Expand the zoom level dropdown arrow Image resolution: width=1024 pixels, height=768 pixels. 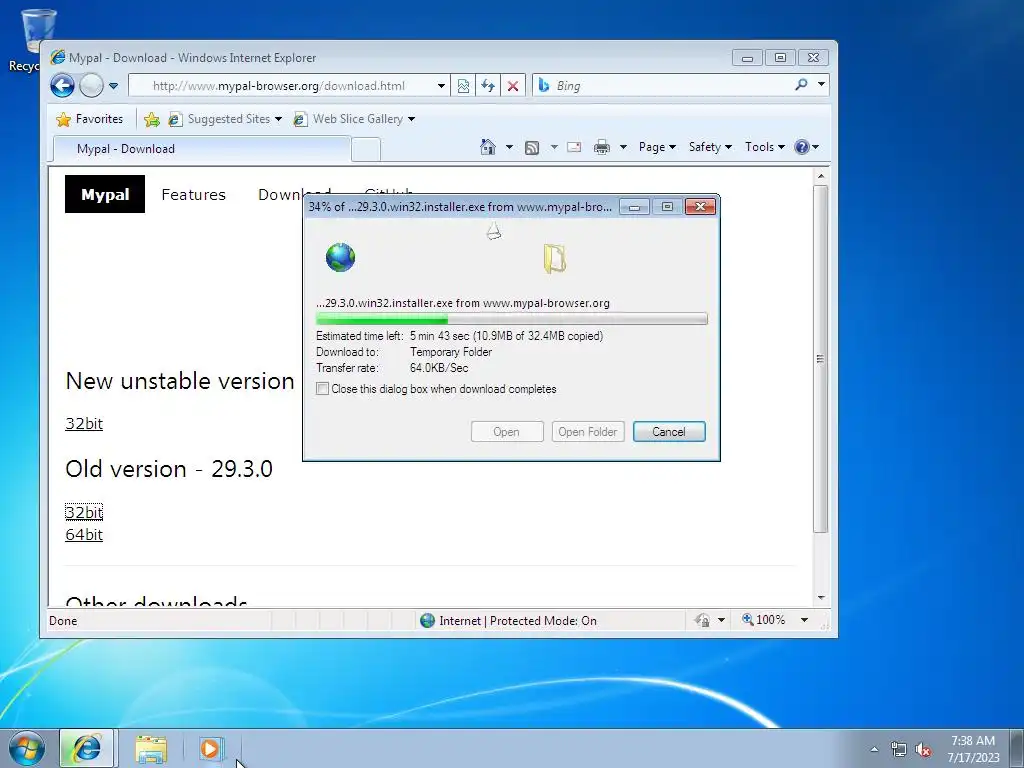(804, 620)
